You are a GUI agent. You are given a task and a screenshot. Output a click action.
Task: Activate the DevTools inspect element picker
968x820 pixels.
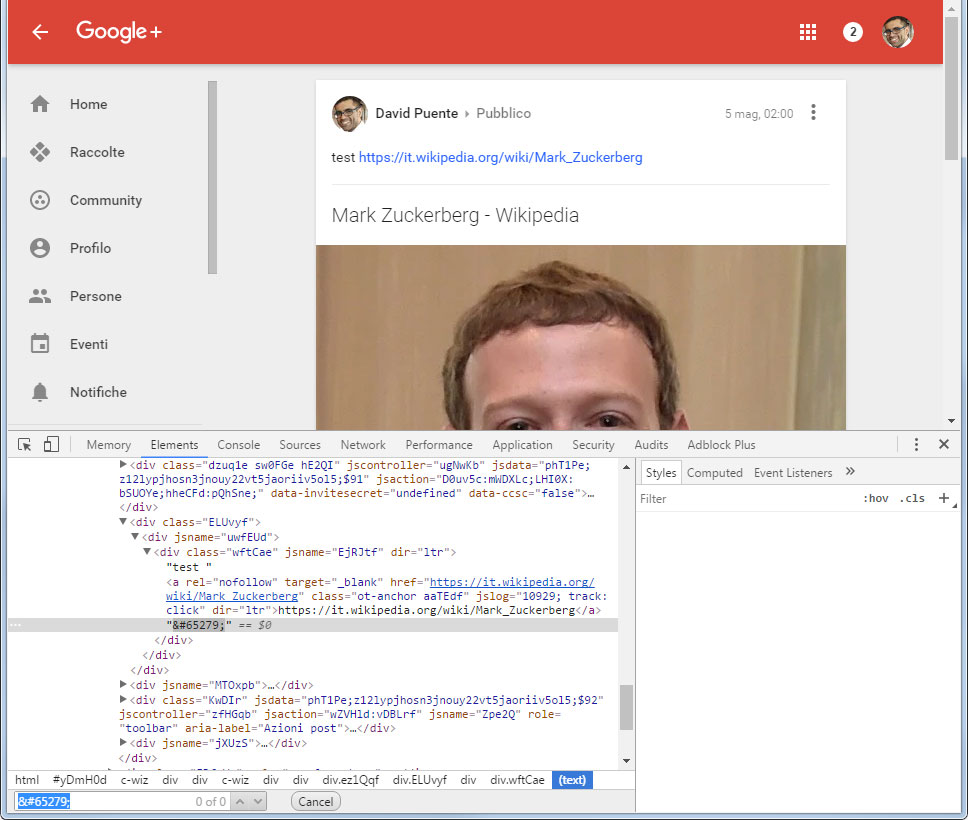click(25, 445)
